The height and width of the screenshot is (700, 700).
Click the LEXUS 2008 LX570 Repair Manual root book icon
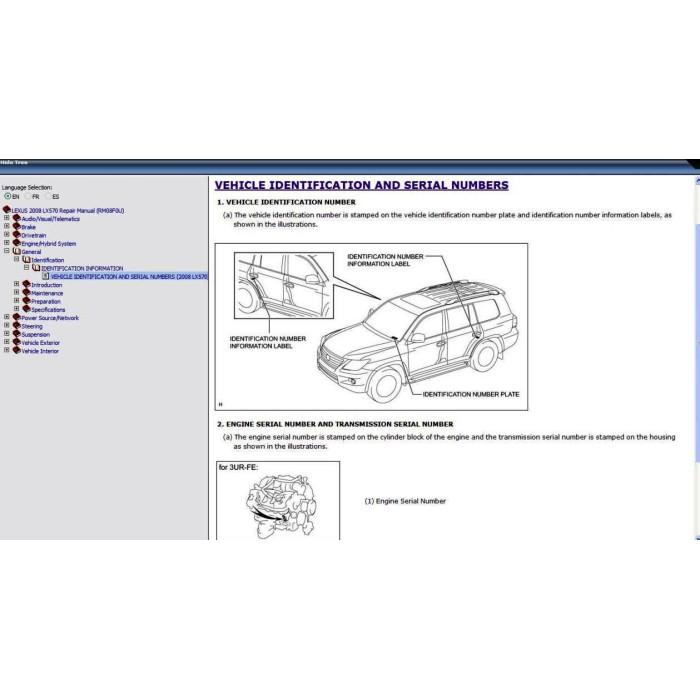coord(6,210)
